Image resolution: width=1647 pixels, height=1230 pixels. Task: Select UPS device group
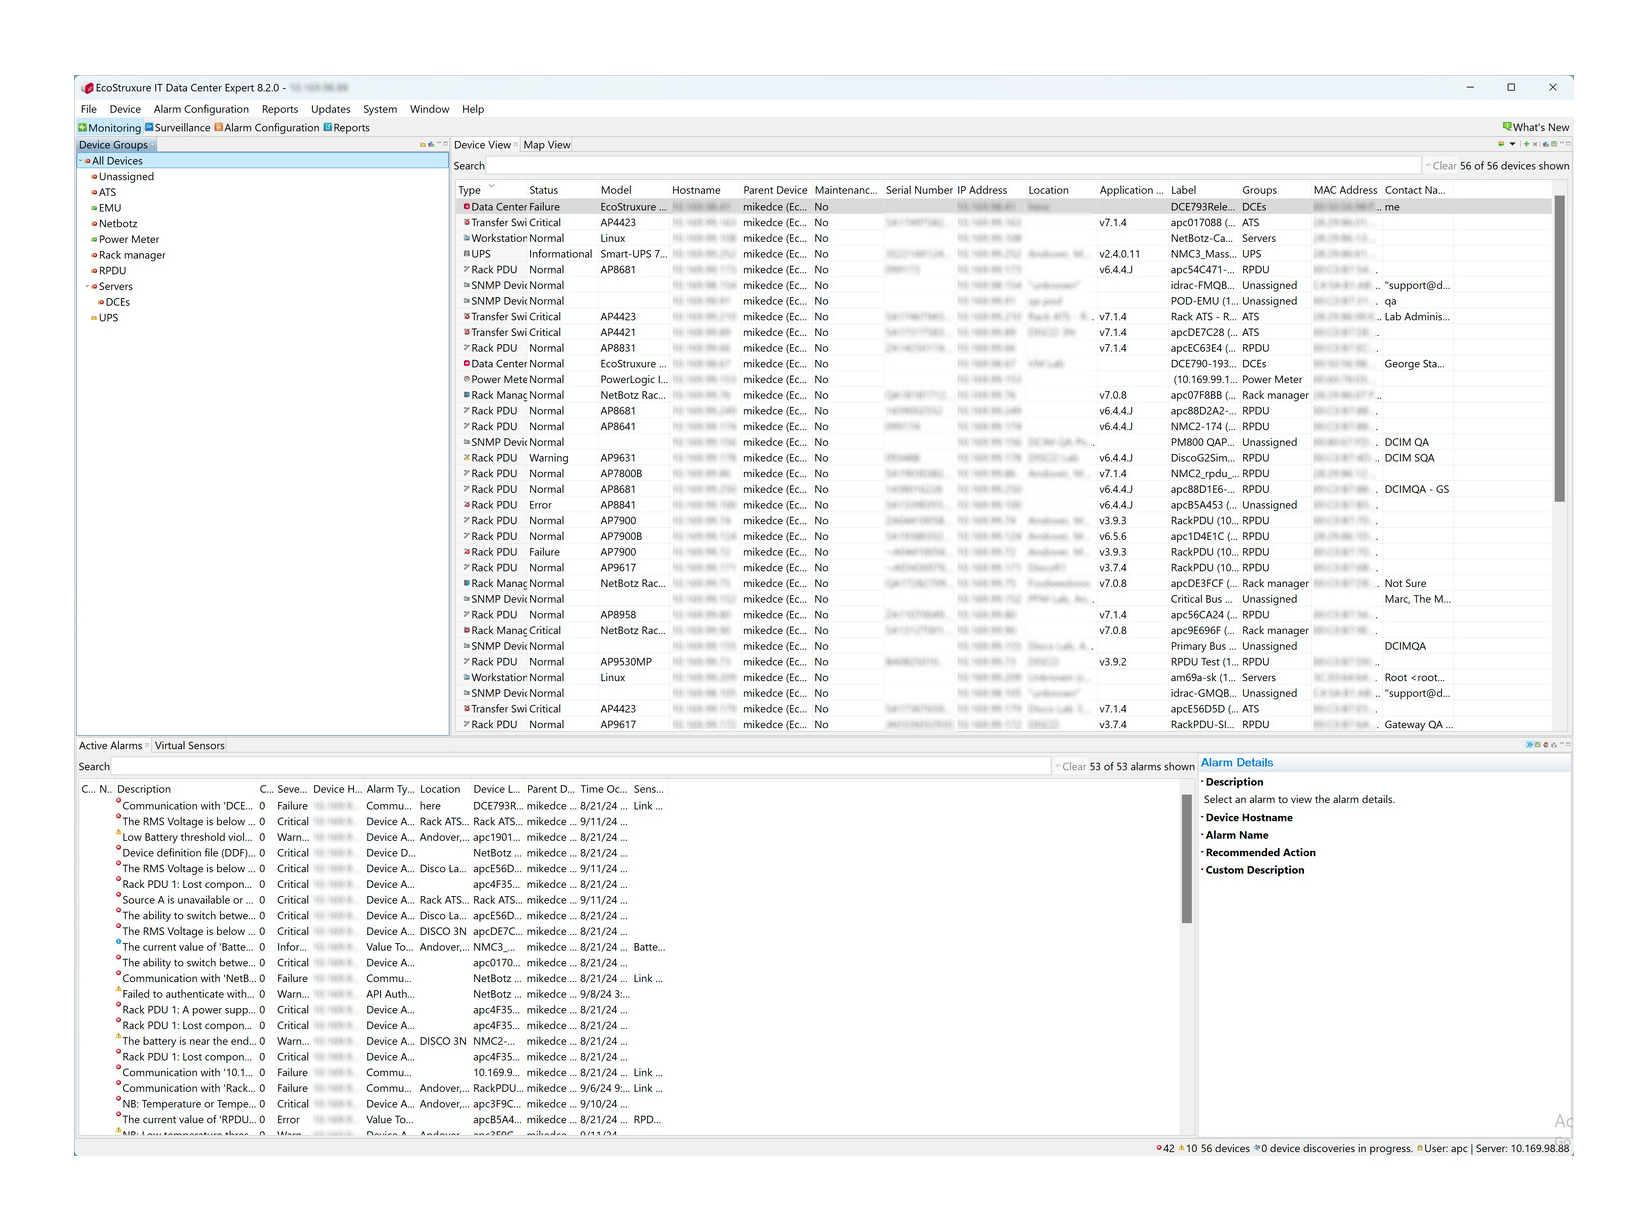pyautogui.click(x=108, y=318)
